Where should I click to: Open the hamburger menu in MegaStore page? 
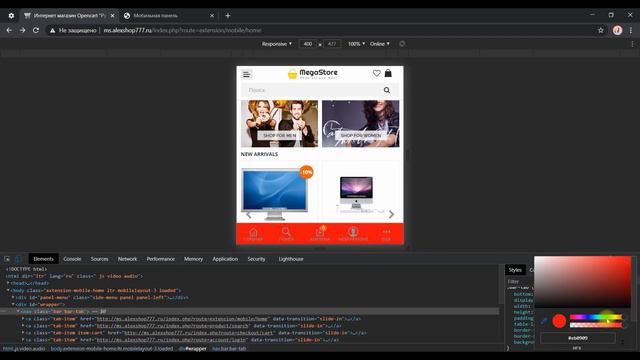pyautogui.click(x=247, y=74)
